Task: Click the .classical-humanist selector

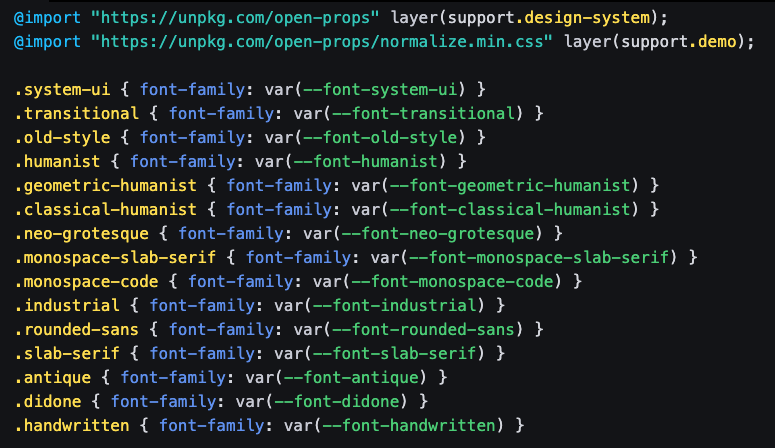Action: pyautogui.click(x=106, y=210)
